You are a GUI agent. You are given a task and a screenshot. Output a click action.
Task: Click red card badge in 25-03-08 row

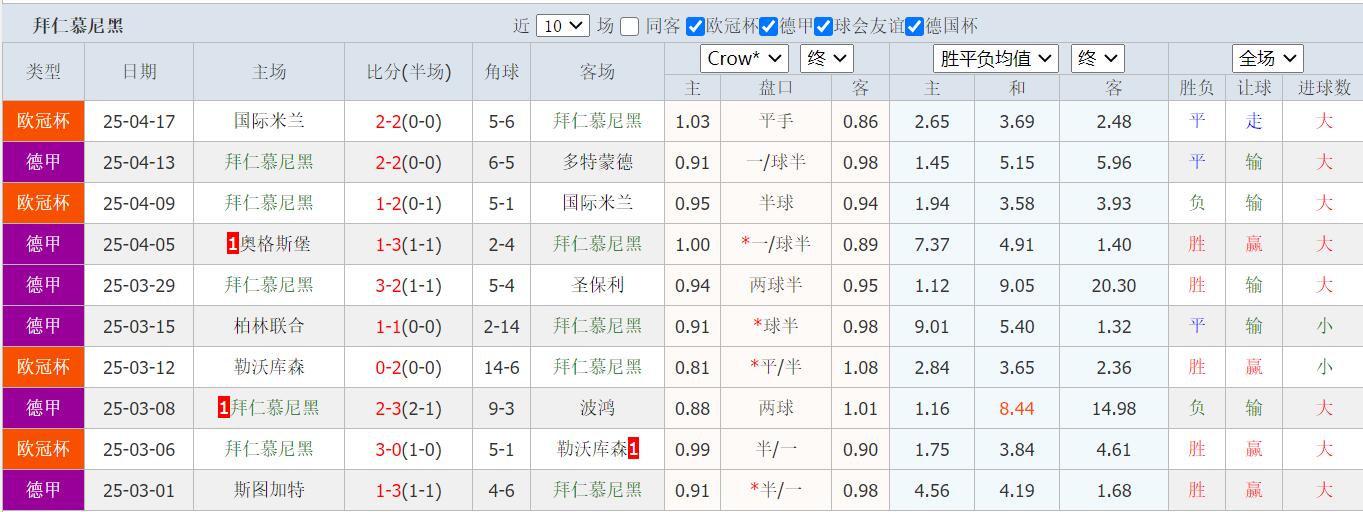pyautogui.click(x=224, y=408)
